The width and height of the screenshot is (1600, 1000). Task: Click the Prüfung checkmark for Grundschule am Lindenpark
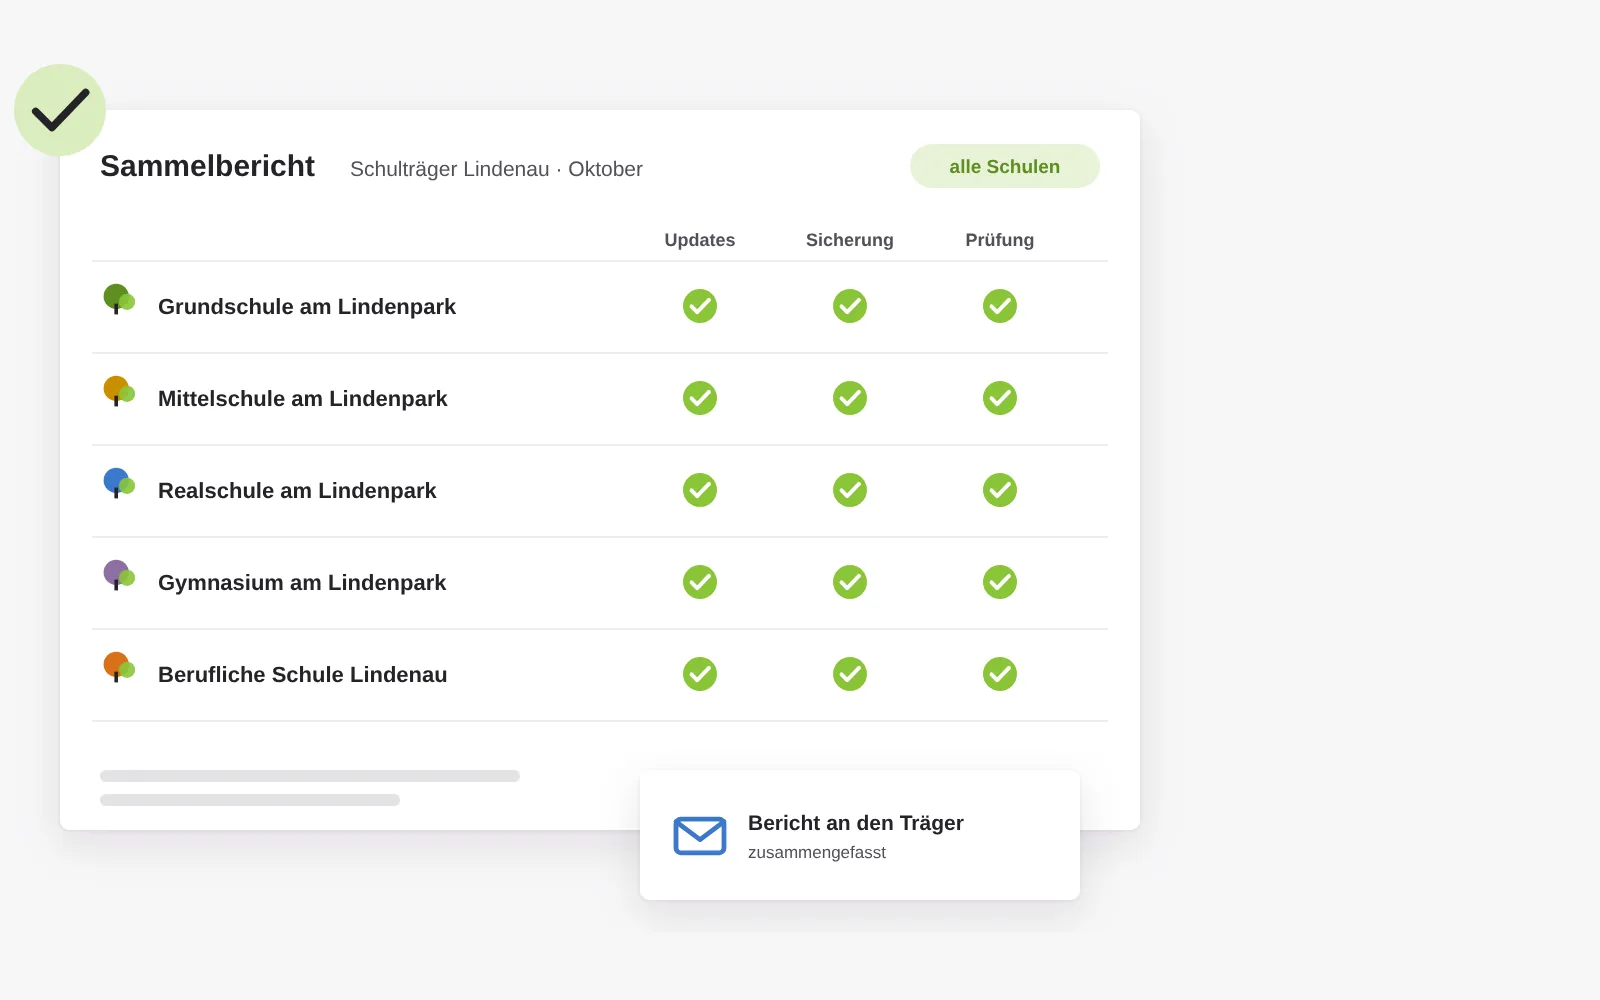click(x=1000, y=306)
